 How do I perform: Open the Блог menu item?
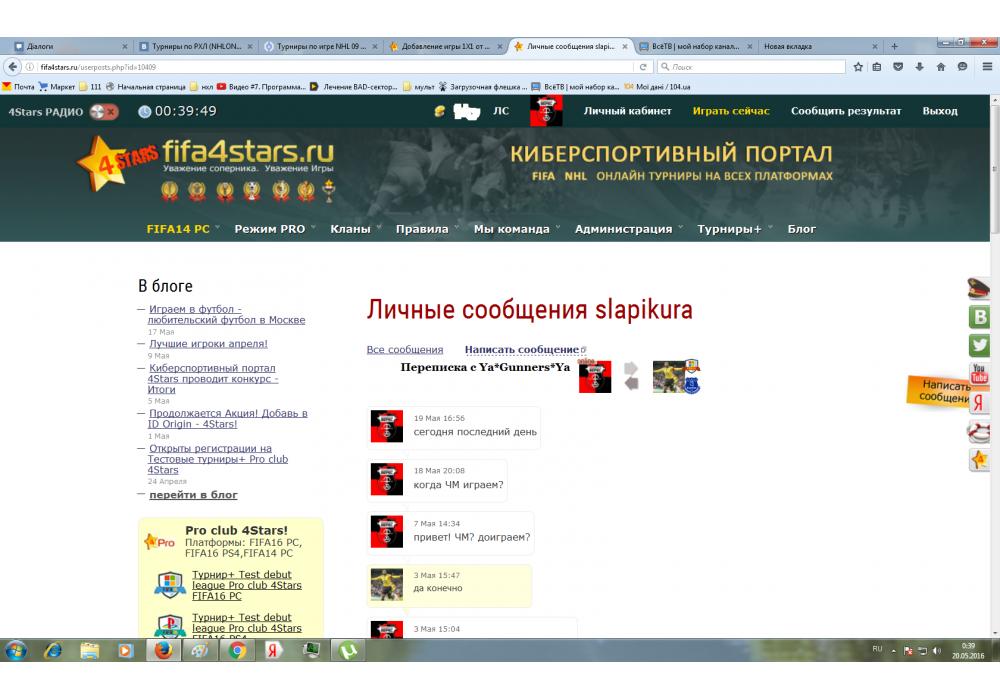801,229
